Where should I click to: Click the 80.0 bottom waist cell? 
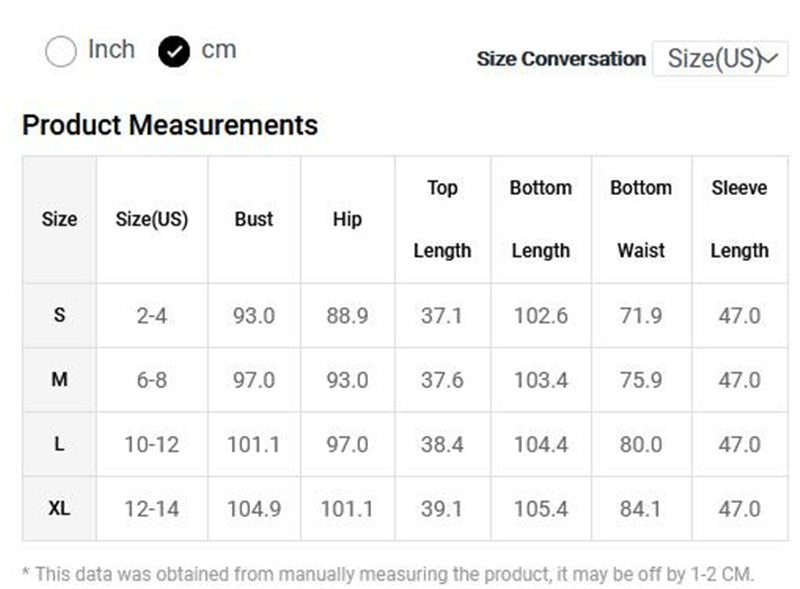[x=640, y=444]
